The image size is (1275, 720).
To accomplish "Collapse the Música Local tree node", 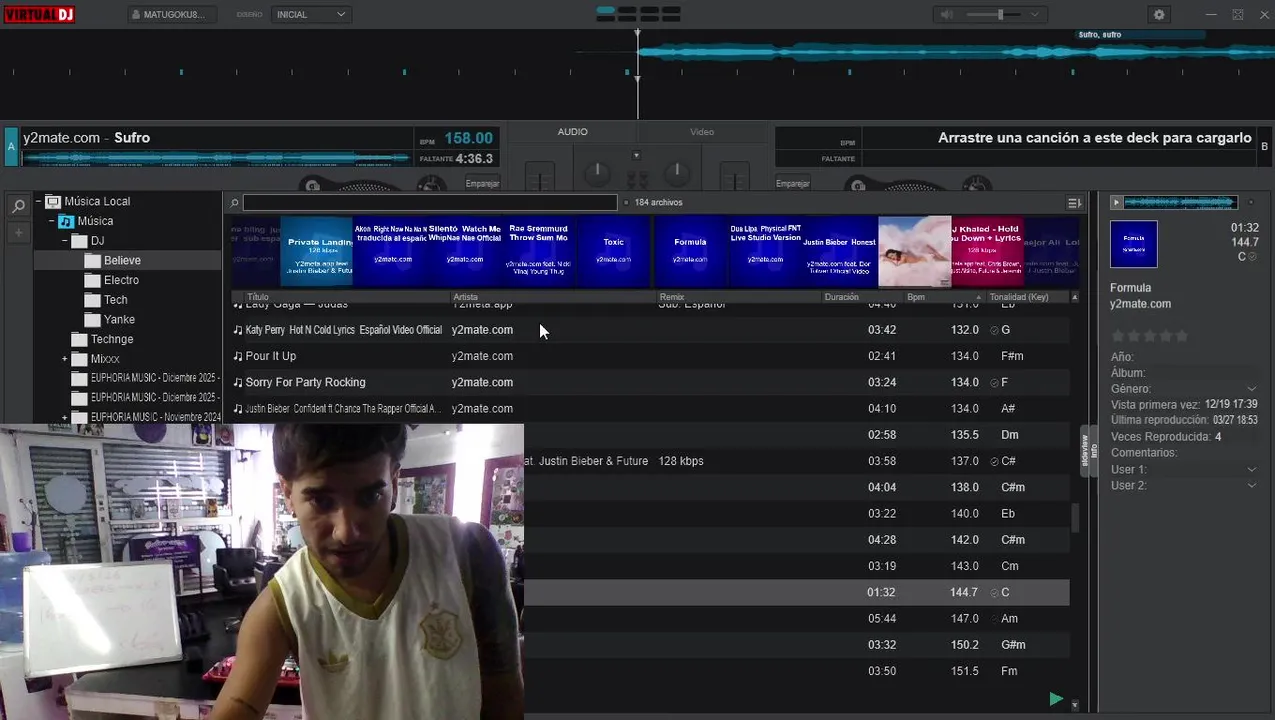I will point(38,201).
